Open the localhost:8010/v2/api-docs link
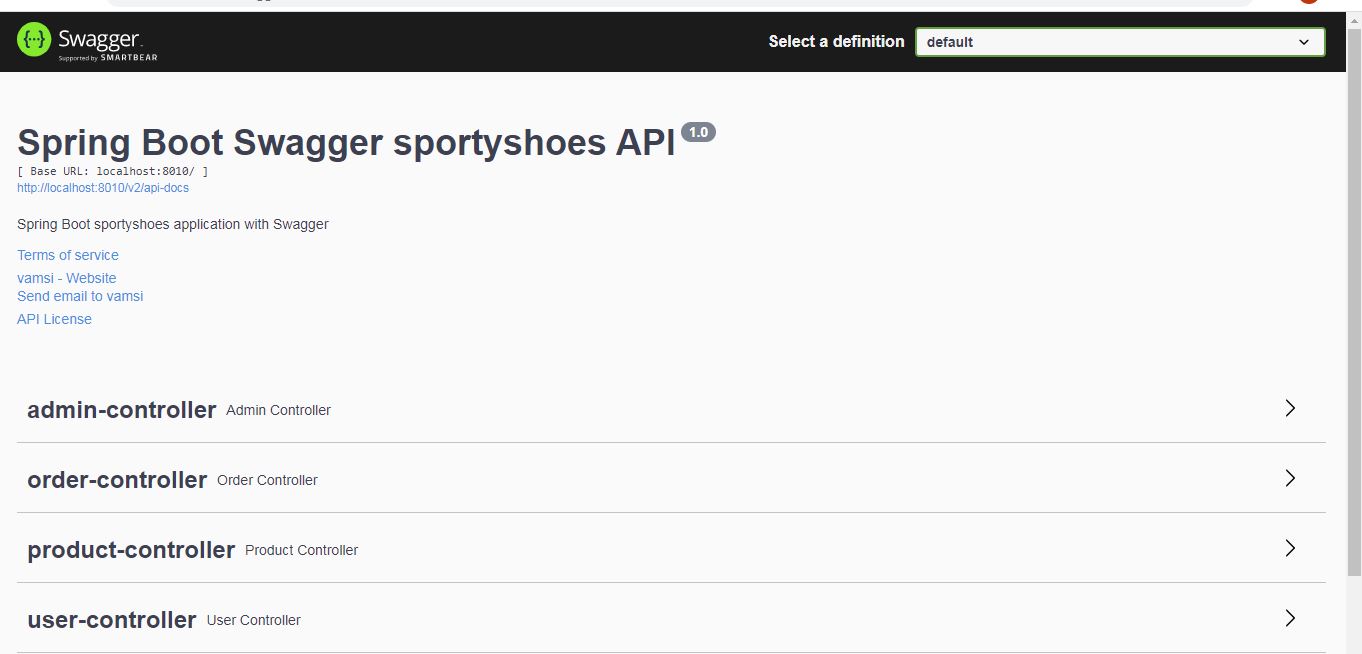The width and height of the screenshot is (1362, 654). tap(103, 188)
